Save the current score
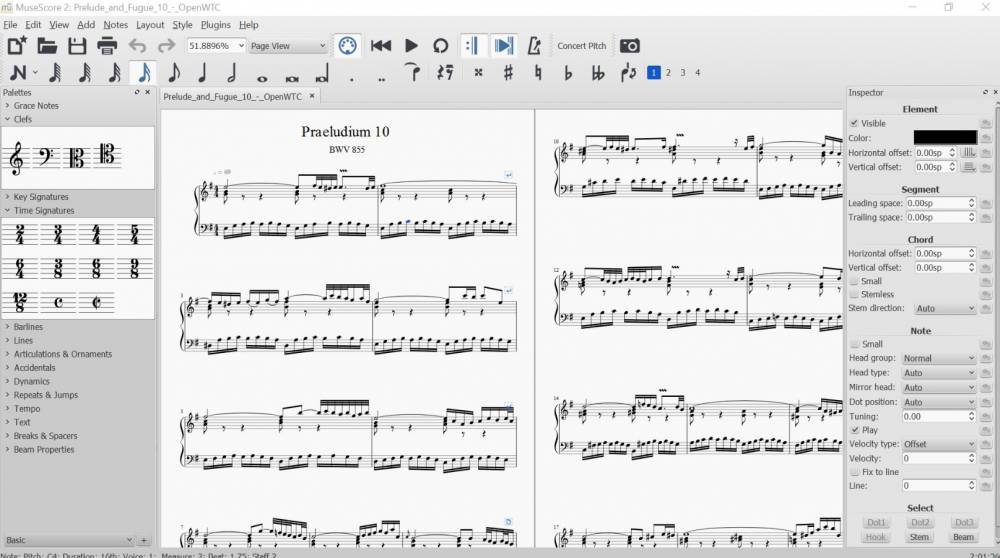 [77, 46]
